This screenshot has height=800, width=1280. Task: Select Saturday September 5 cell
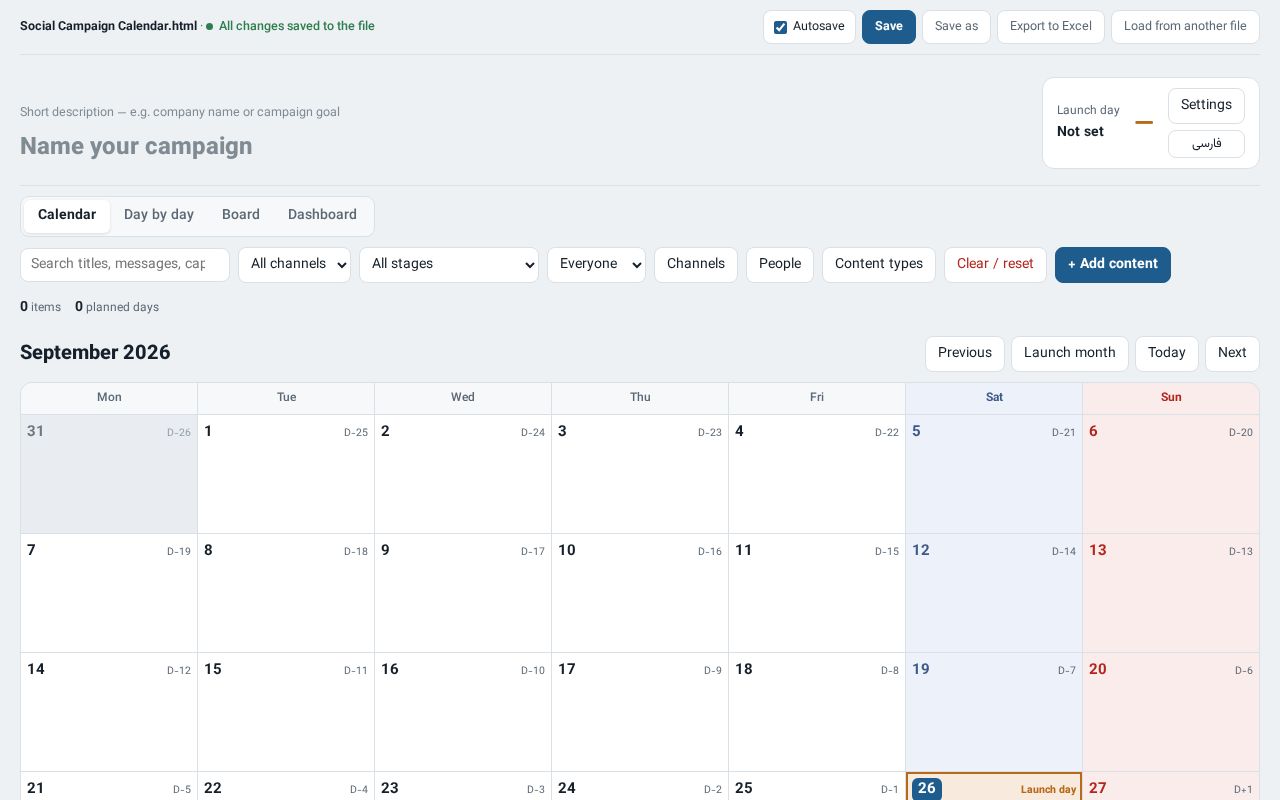pyautogui.click(x=994, y=474)
